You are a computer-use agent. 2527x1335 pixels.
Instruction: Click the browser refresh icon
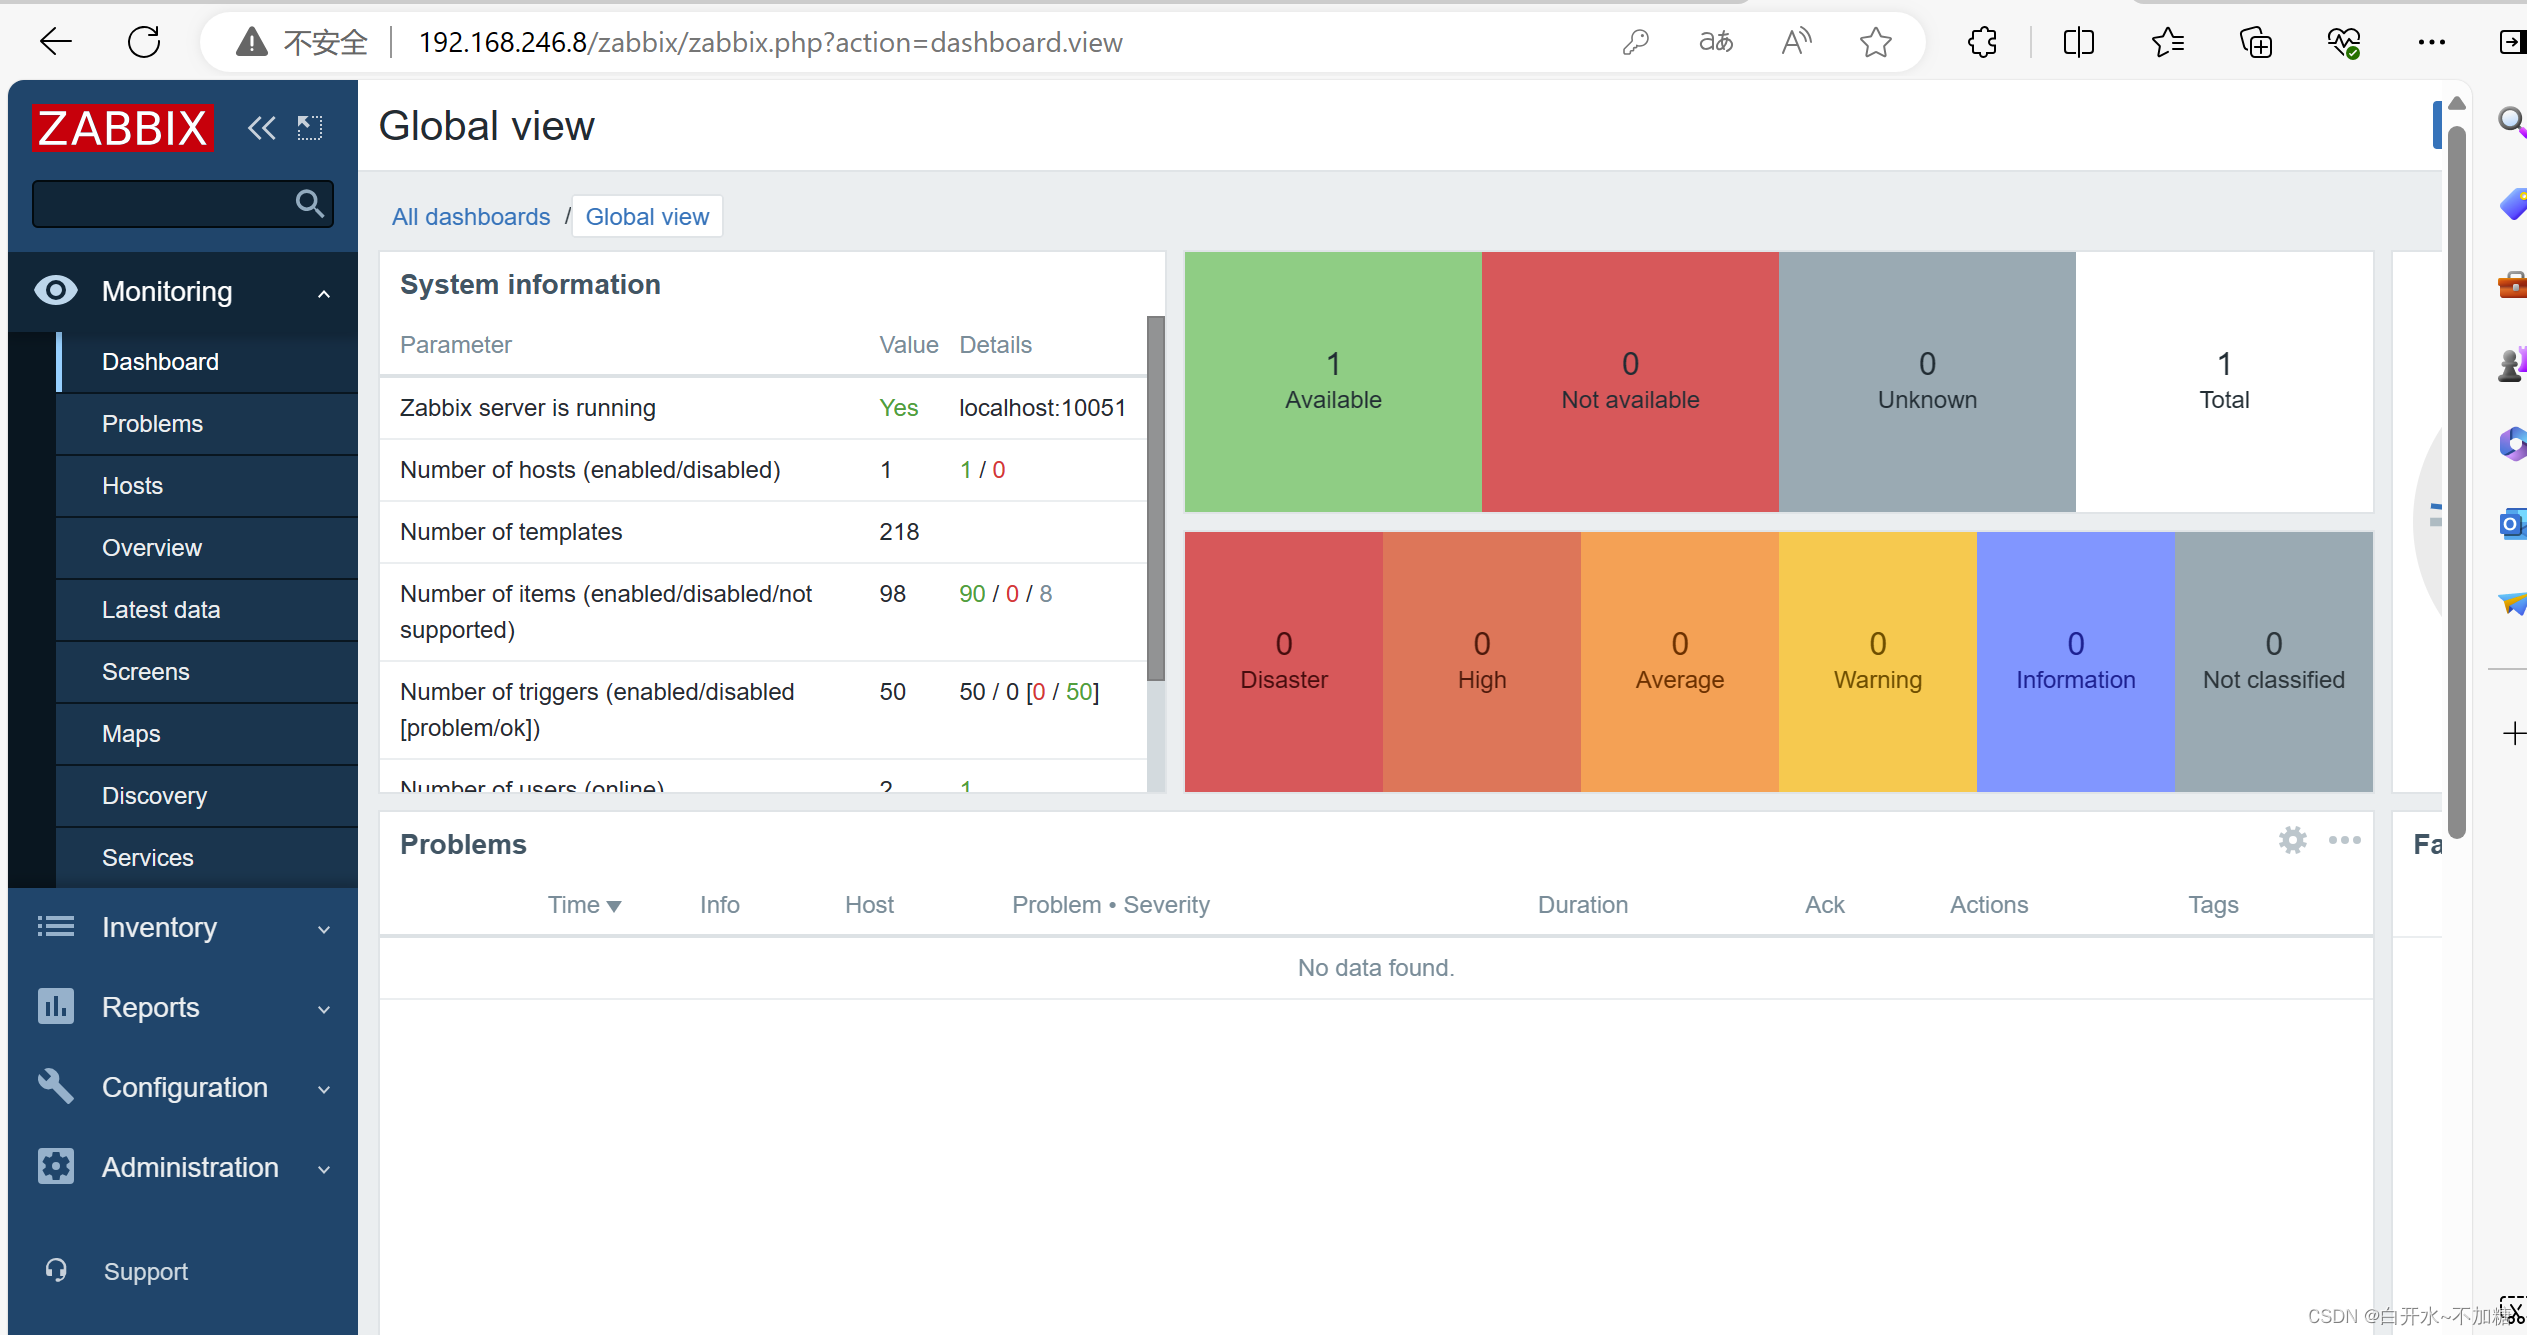[x=144, y=42]
